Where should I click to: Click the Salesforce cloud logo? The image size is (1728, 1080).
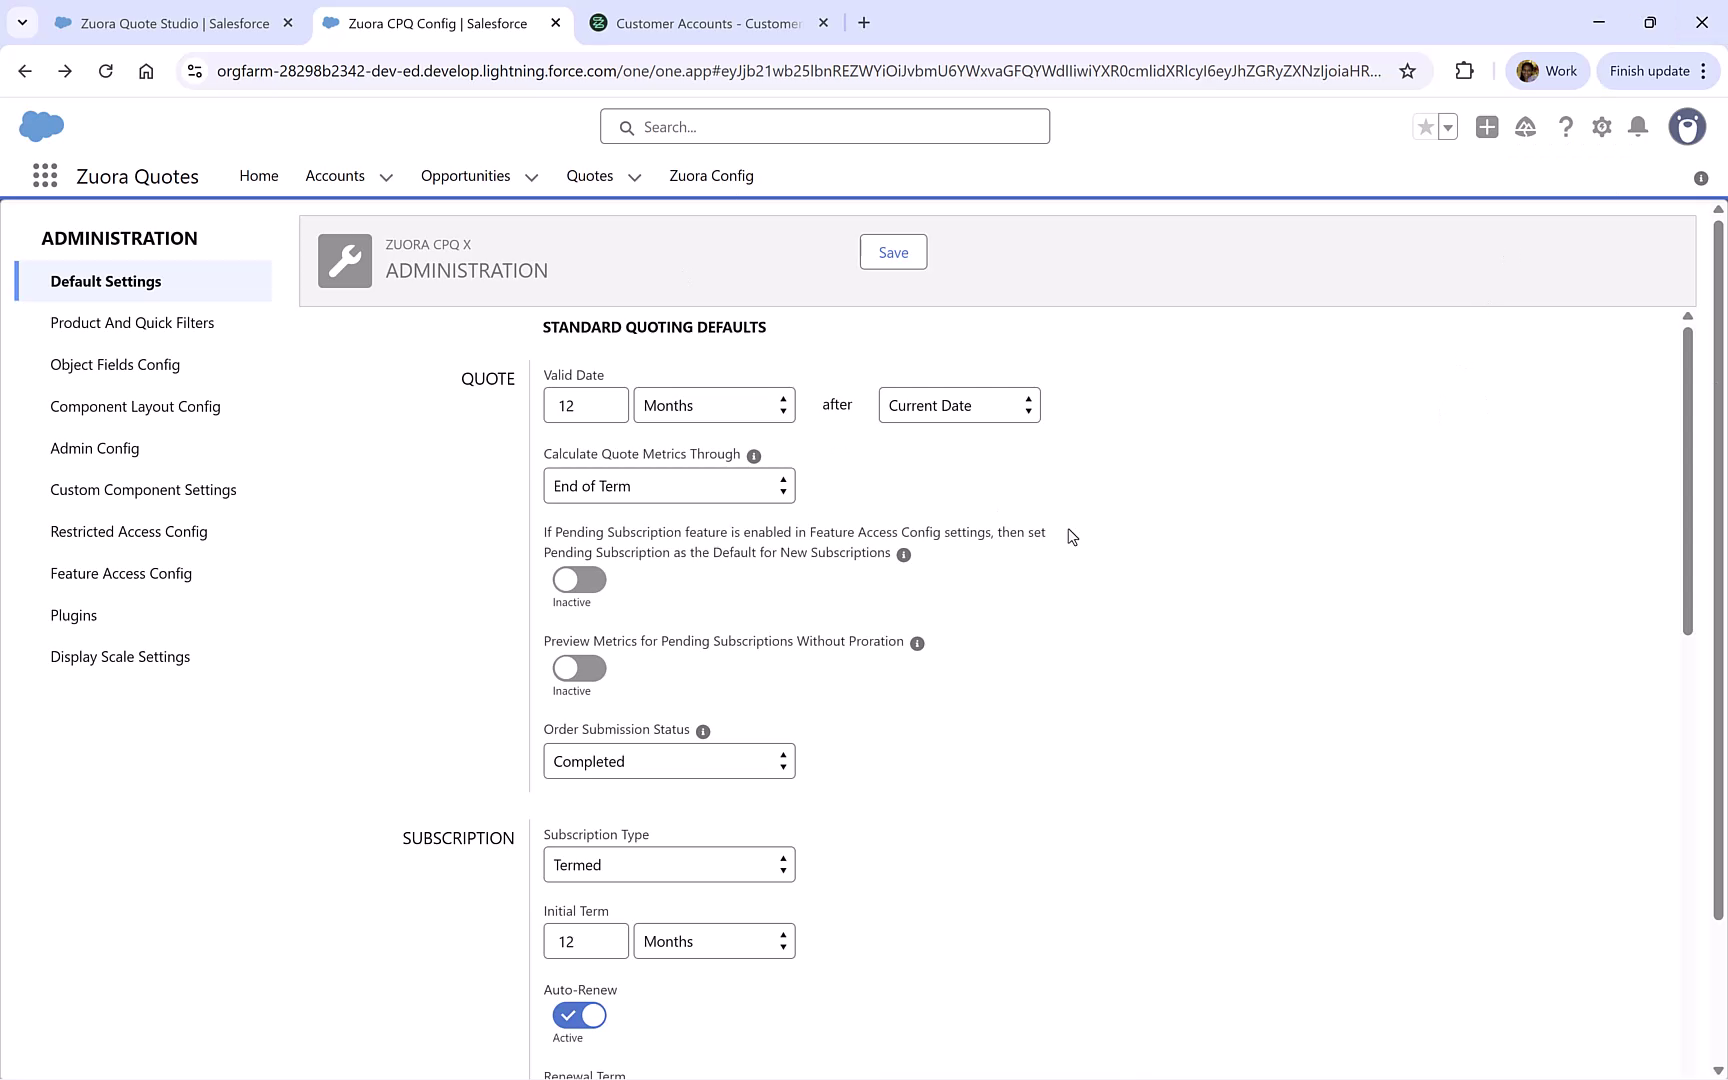click(41, 126)
